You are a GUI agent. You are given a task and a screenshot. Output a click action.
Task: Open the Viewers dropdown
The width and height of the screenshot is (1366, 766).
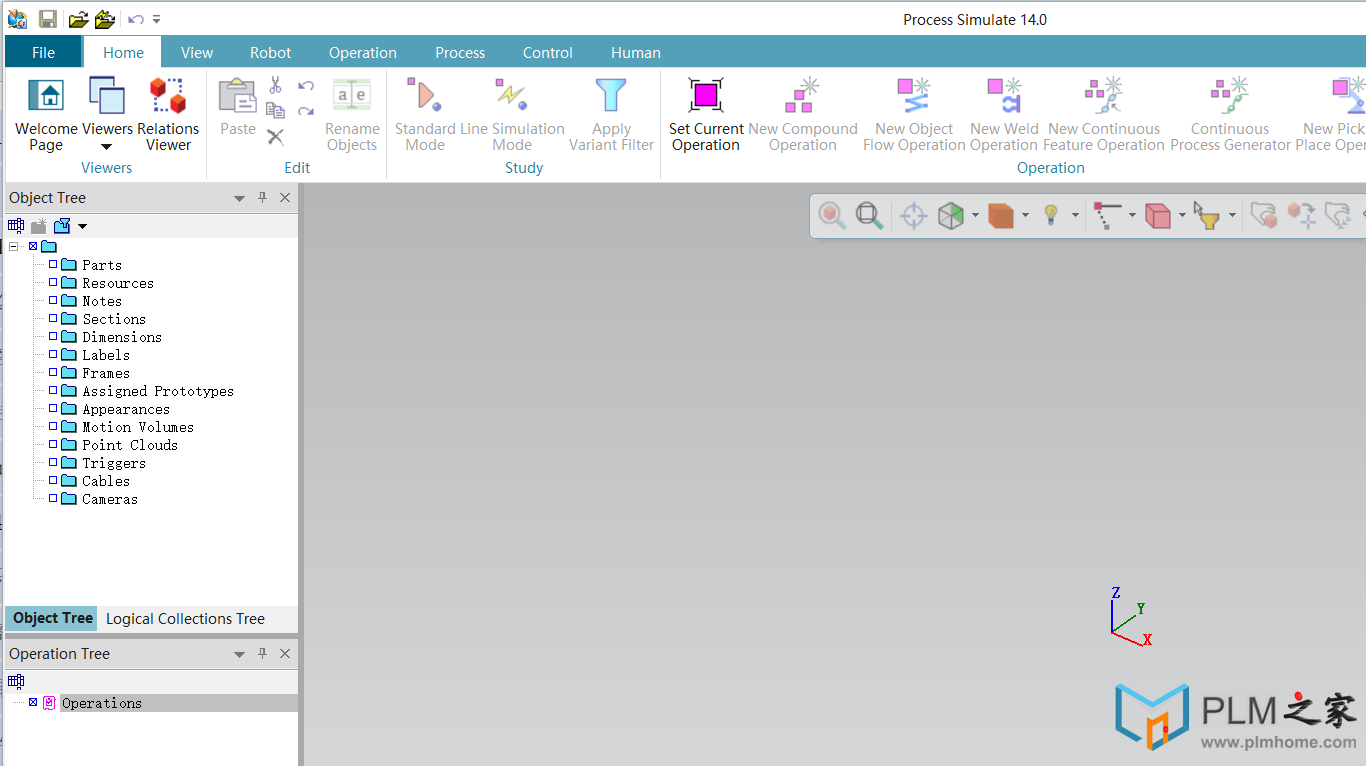(107, 146)
